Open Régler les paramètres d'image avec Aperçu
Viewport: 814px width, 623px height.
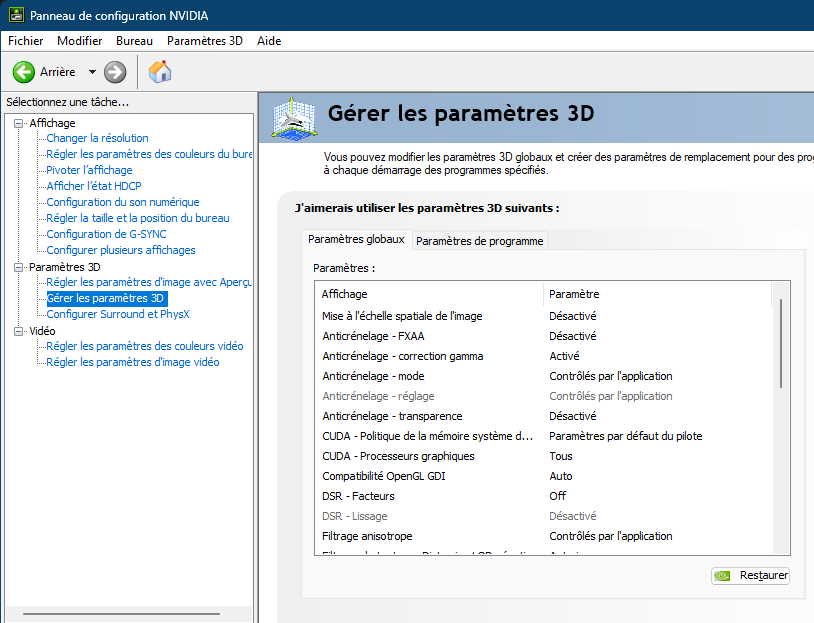(149, 282)
